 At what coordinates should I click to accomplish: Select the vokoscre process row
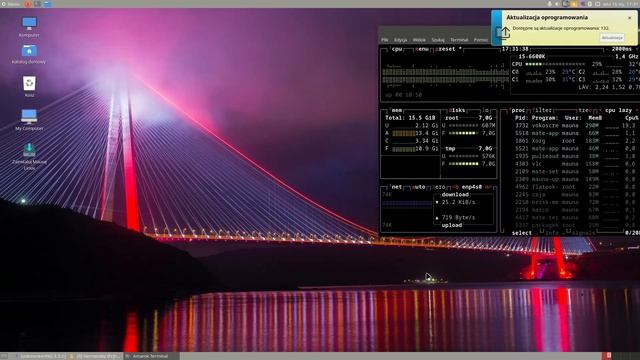click(x=575, y=126)
